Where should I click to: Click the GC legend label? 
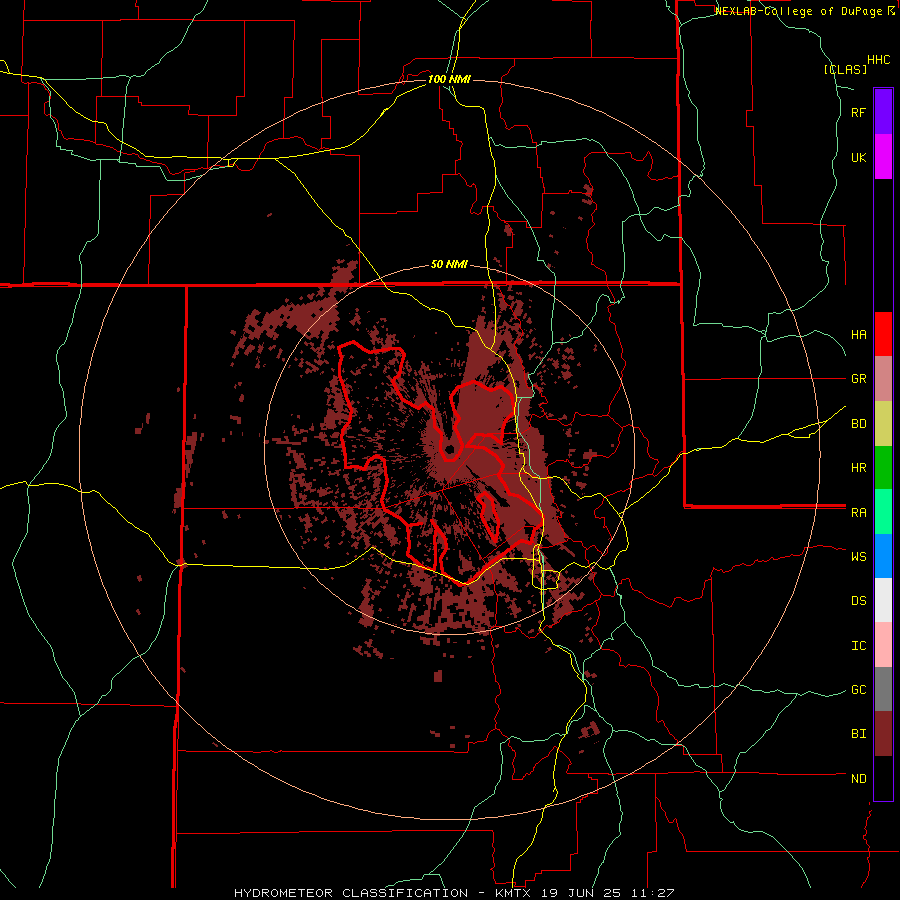[858, 690]
